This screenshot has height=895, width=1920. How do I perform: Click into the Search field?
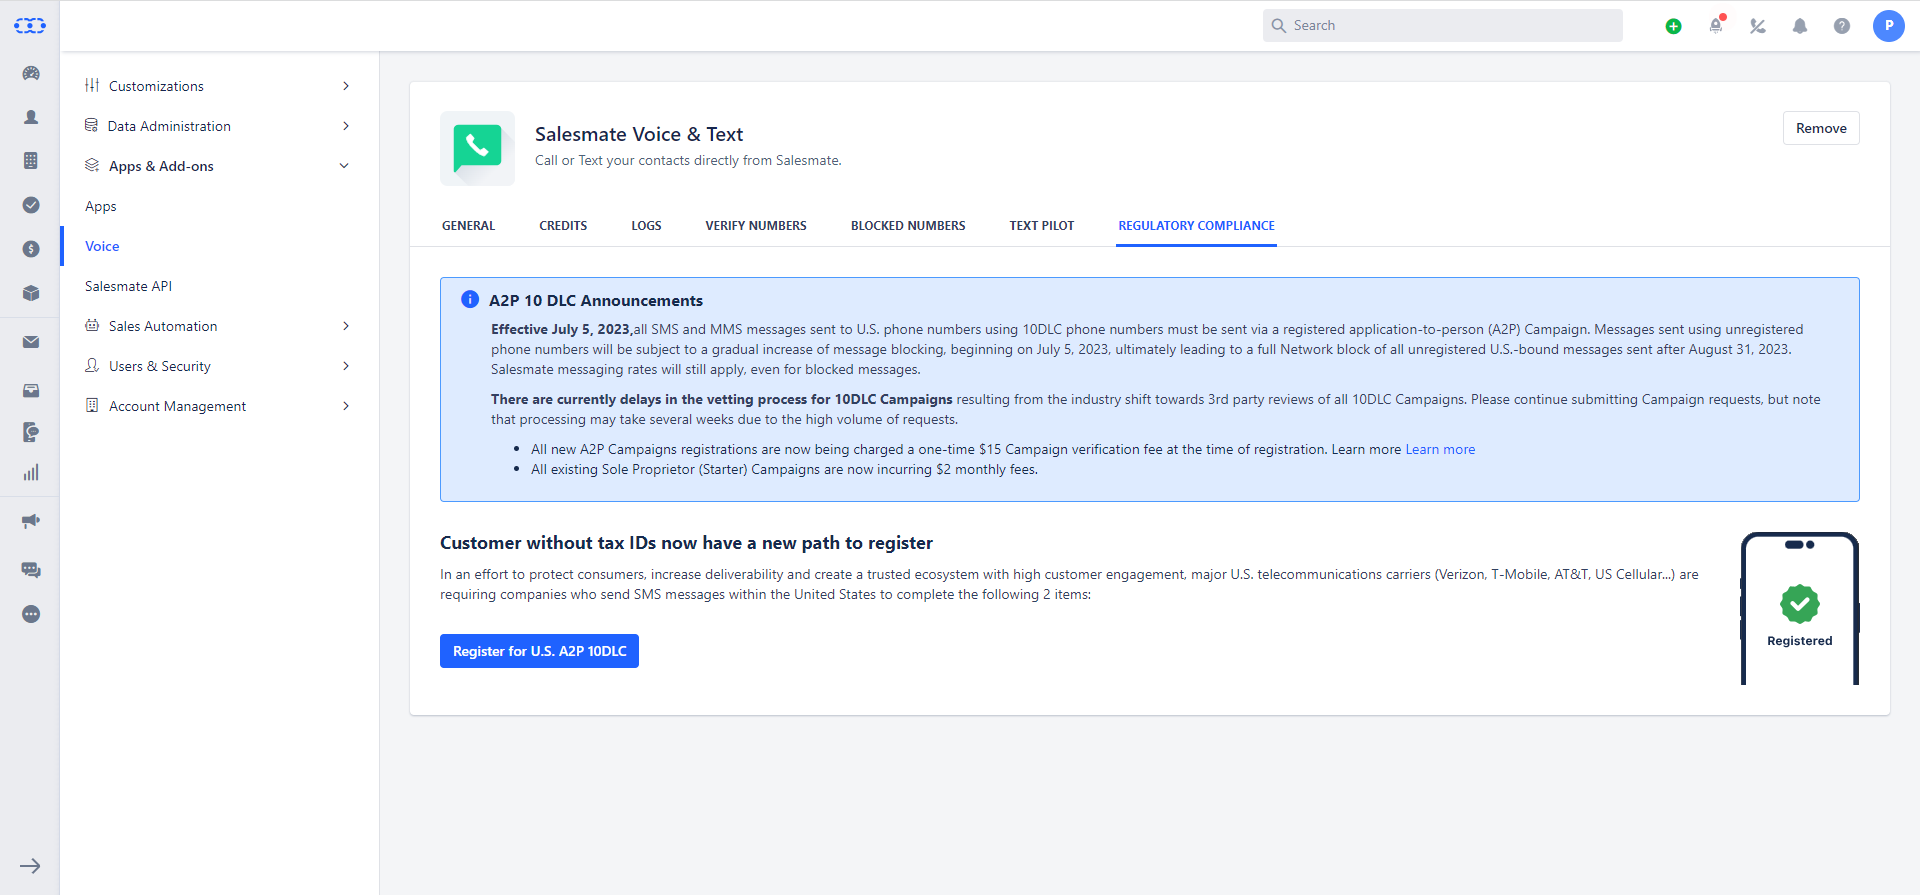pos(1443,26)
